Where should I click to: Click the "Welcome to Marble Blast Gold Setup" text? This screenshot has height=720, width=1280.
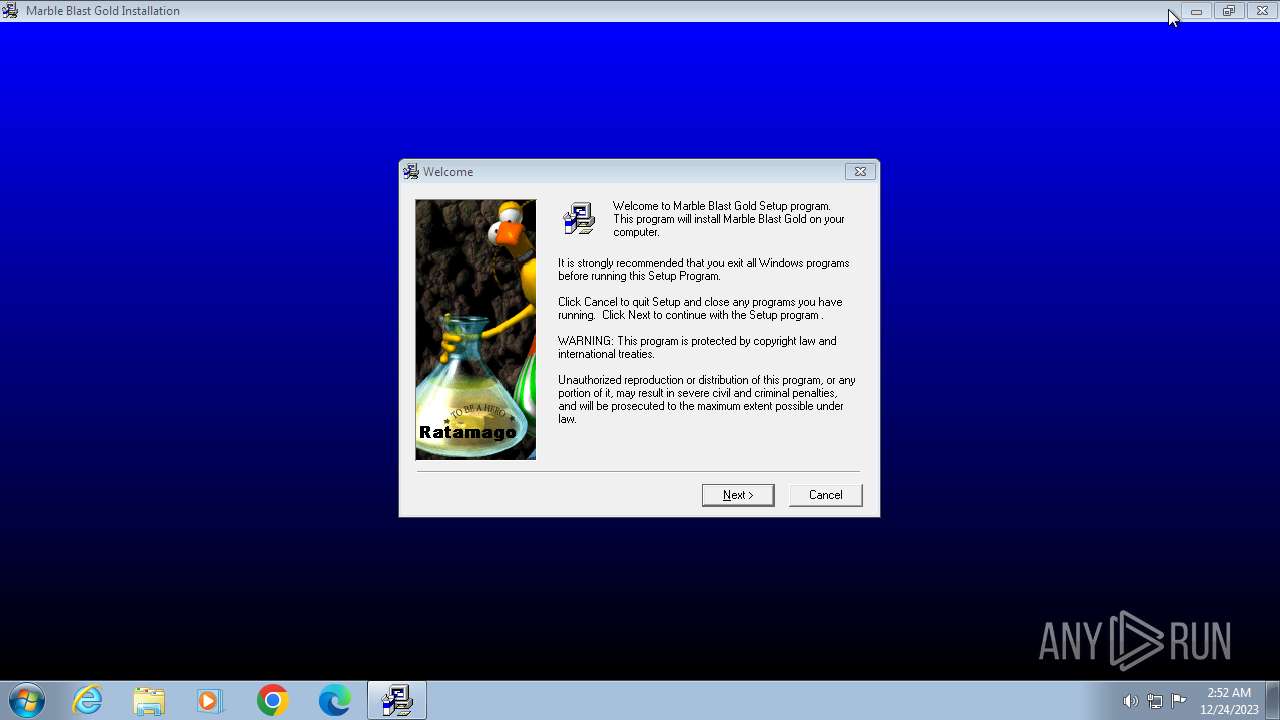point(729,219)
